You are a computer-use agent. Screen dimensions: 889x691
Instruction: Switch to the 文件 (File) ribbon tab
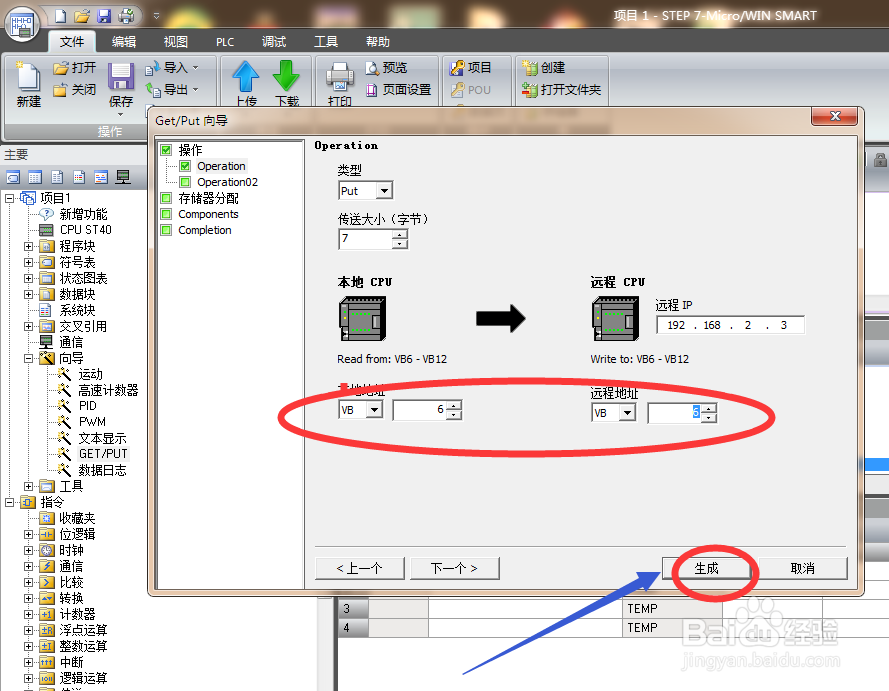tap(72, 42)
